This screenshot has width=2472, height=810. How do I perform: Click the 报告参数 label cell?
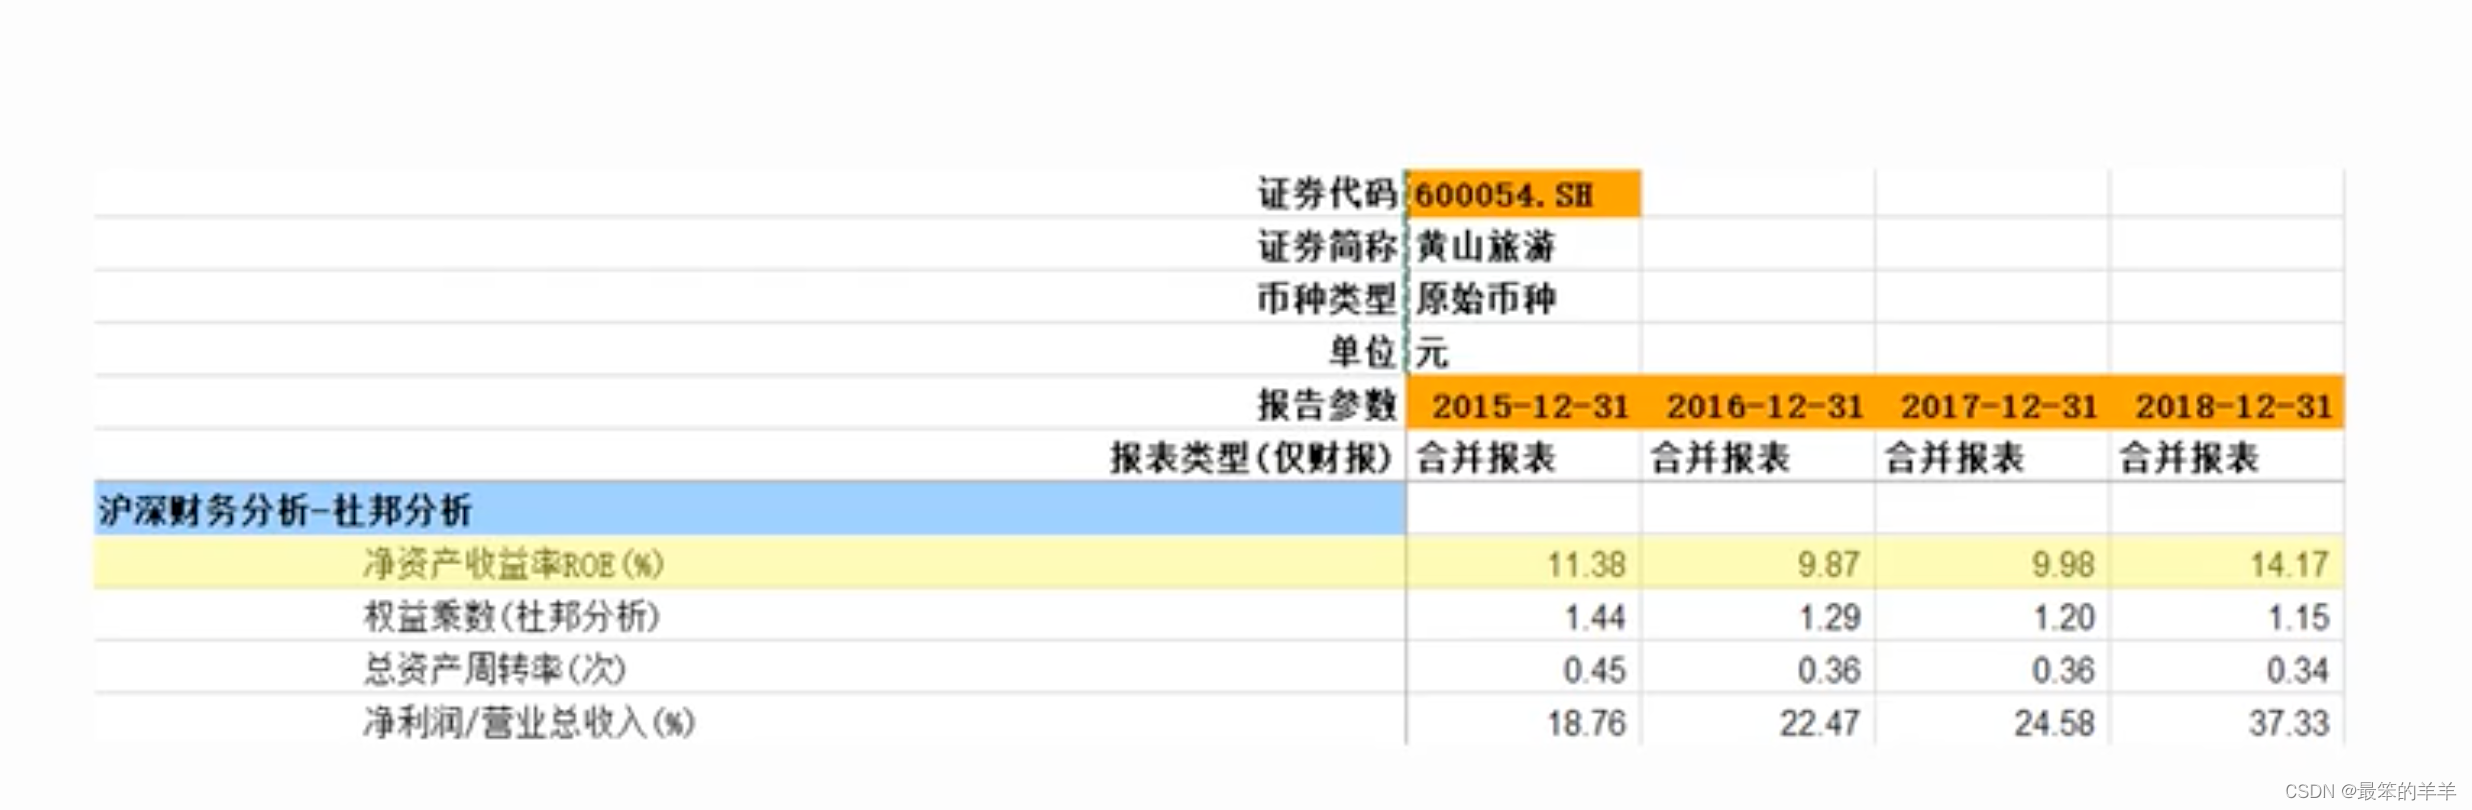(x=1326, y=405)
